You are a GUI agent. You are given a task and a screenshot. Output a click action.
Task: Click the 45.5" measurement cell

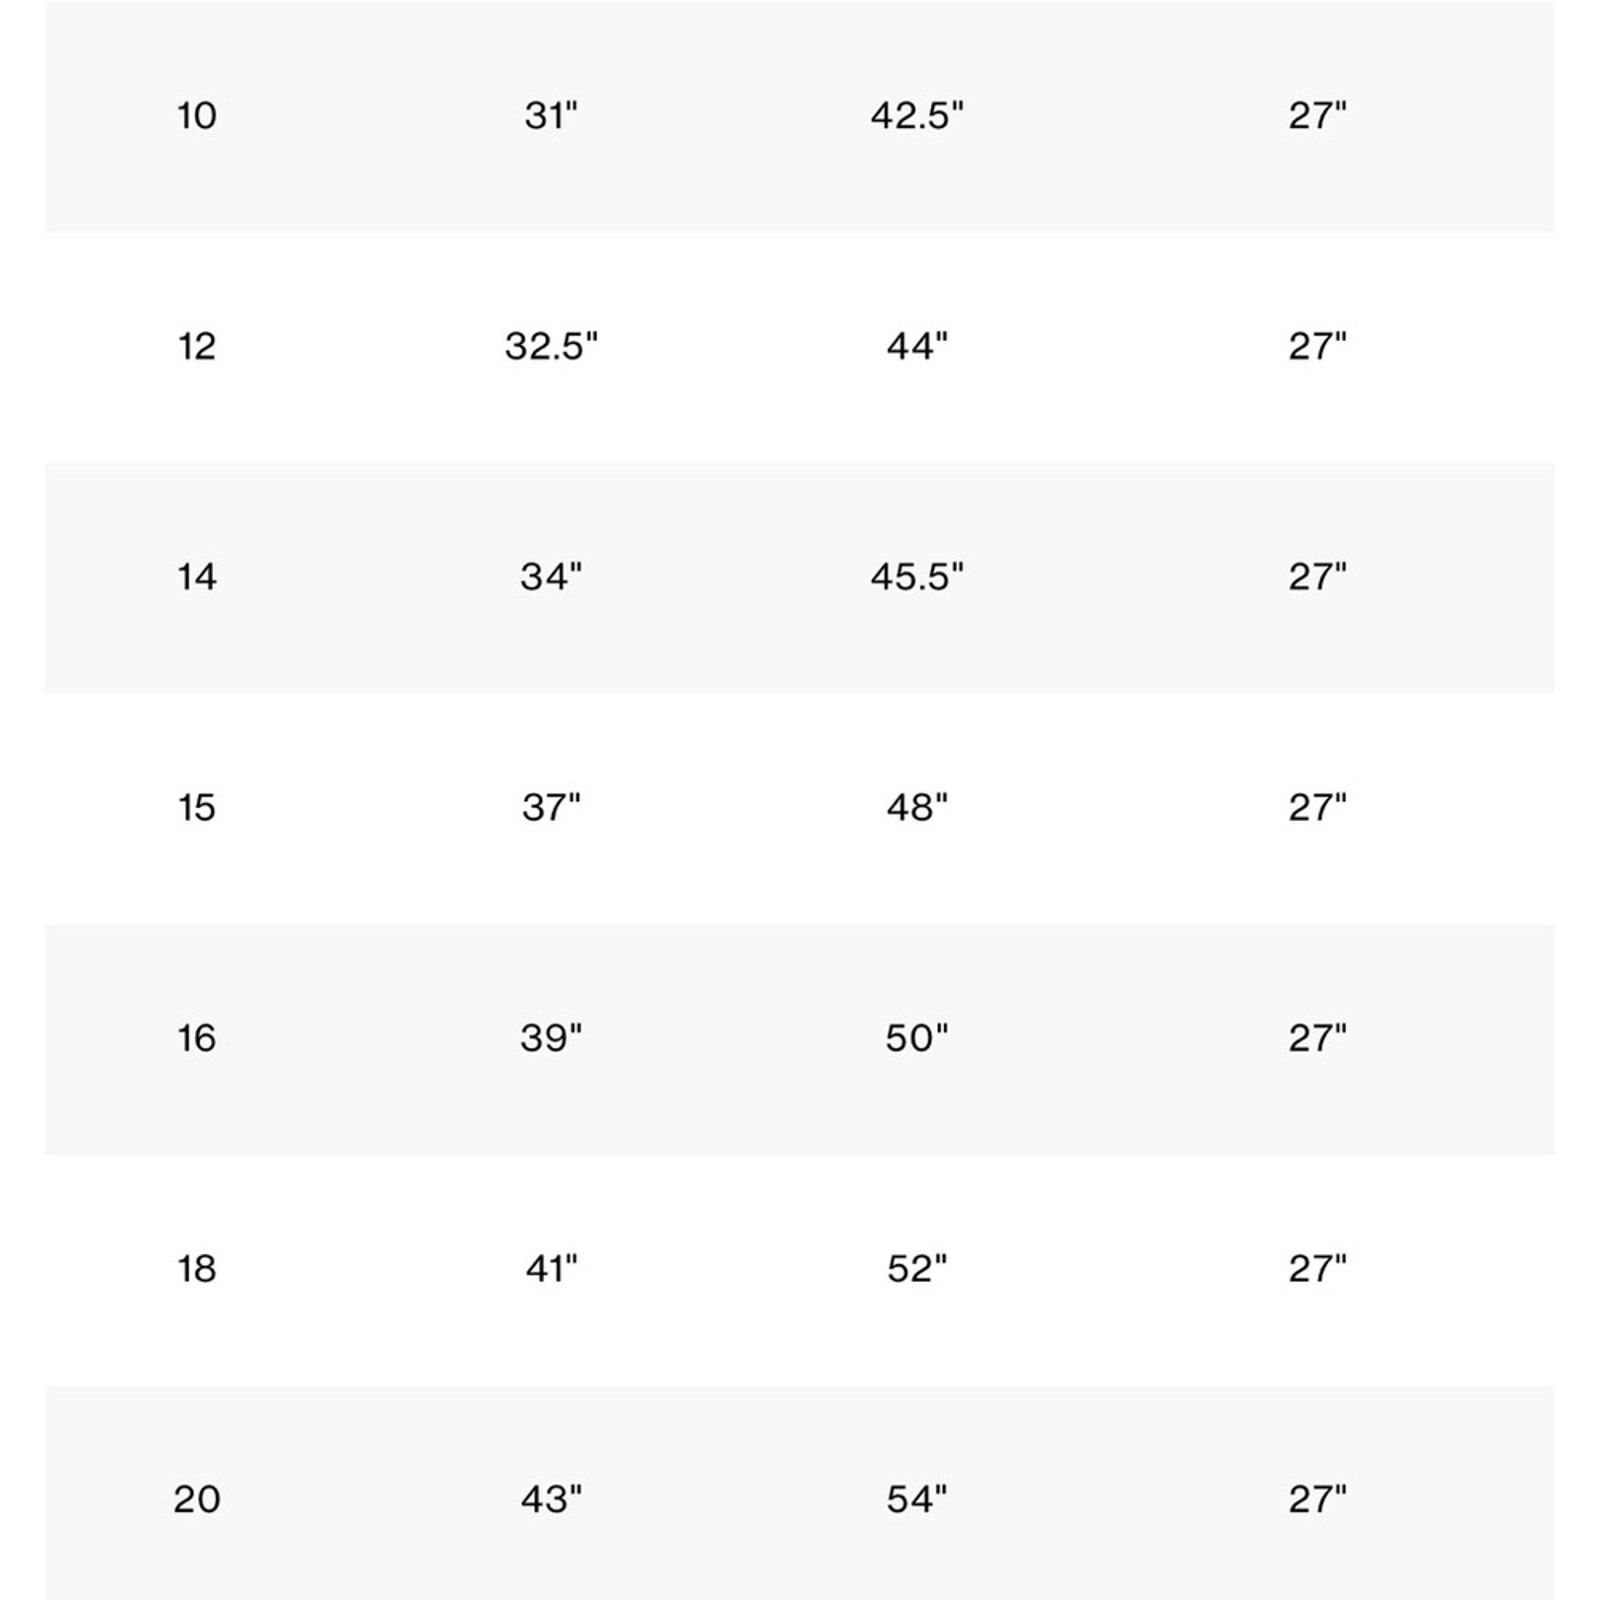[x=917, y=577]
